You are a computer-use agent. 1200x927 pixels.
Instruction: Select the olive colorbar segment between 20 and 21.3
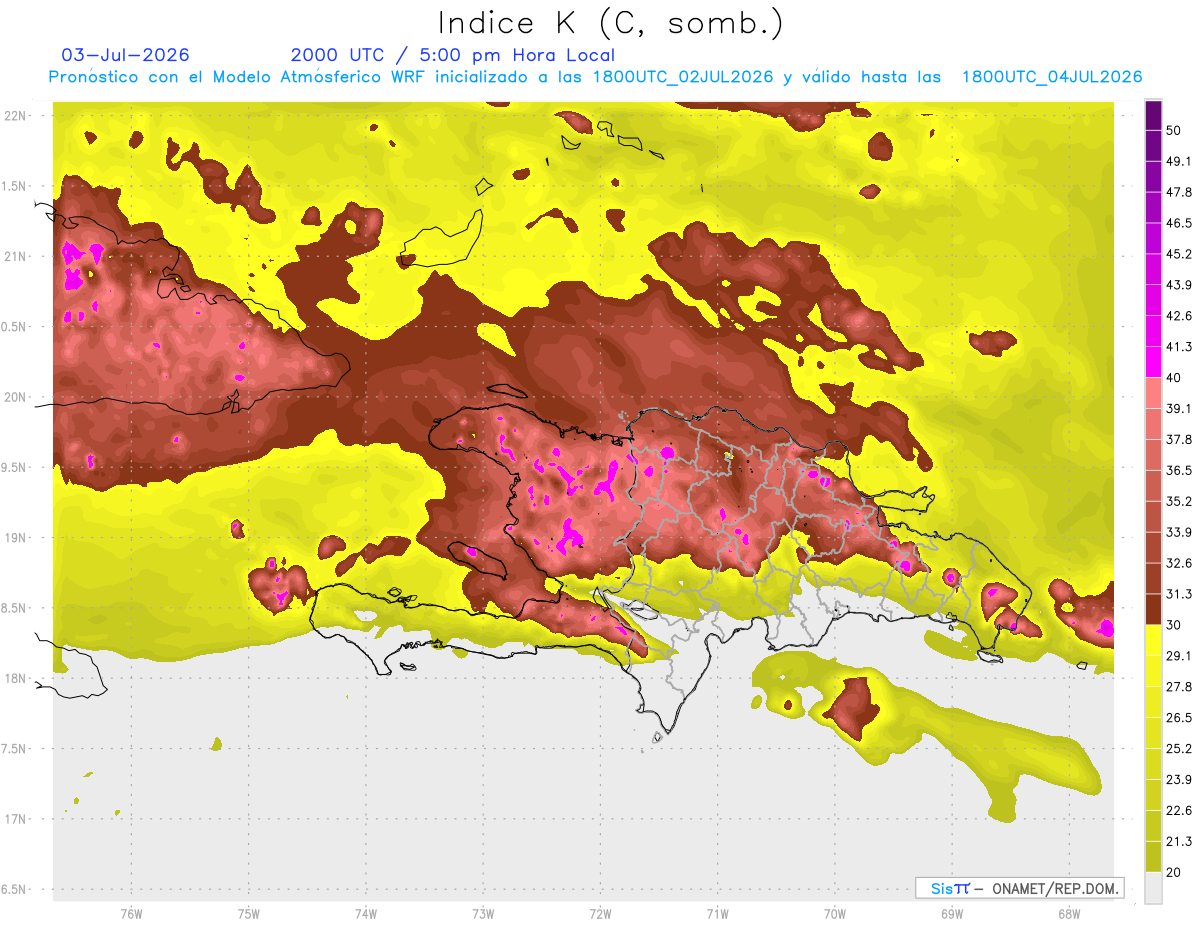pyautogui.click(x=1154, y=857)
